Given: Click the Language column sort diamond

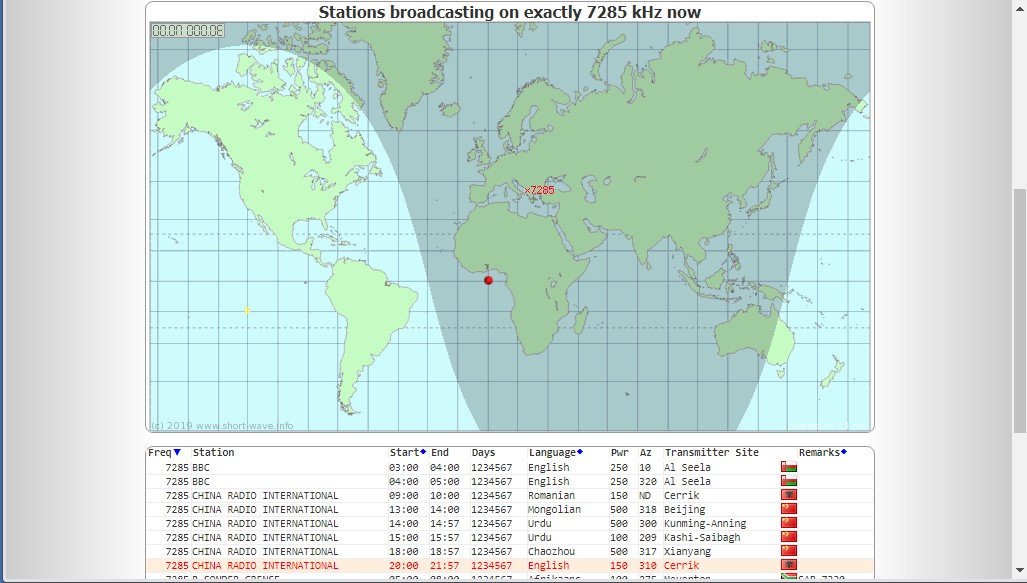Looking at the screenshot, I should (x=580, y=451).
